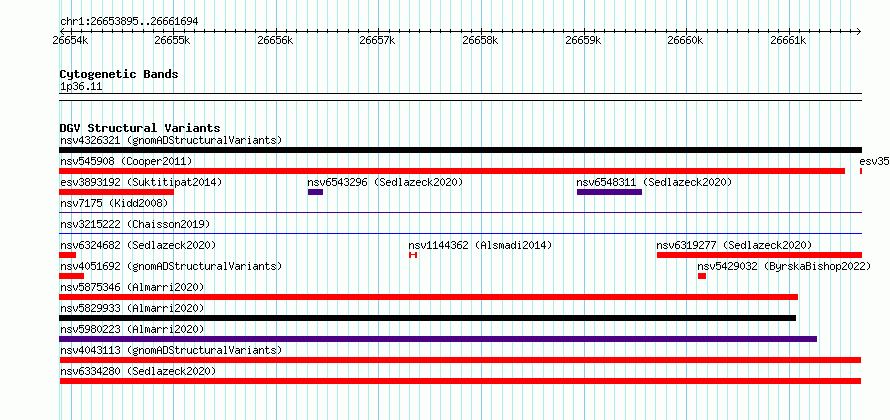Open the esv3893192 (Suktitipat2014) label
Image resolution: width=890 pixels, height=420 pixels.
(x=141, y=182)
